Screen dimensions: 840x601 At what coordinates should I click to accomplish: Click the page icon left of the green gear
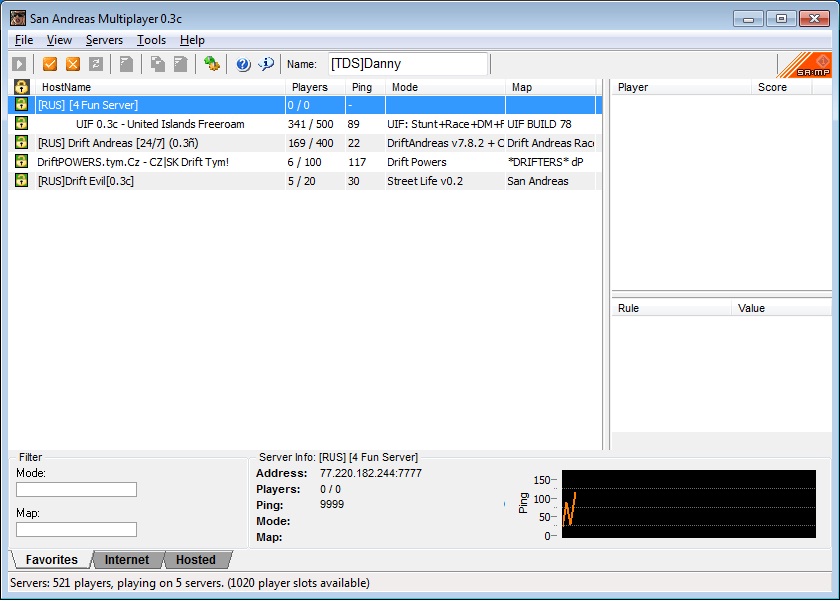point(181,64)
